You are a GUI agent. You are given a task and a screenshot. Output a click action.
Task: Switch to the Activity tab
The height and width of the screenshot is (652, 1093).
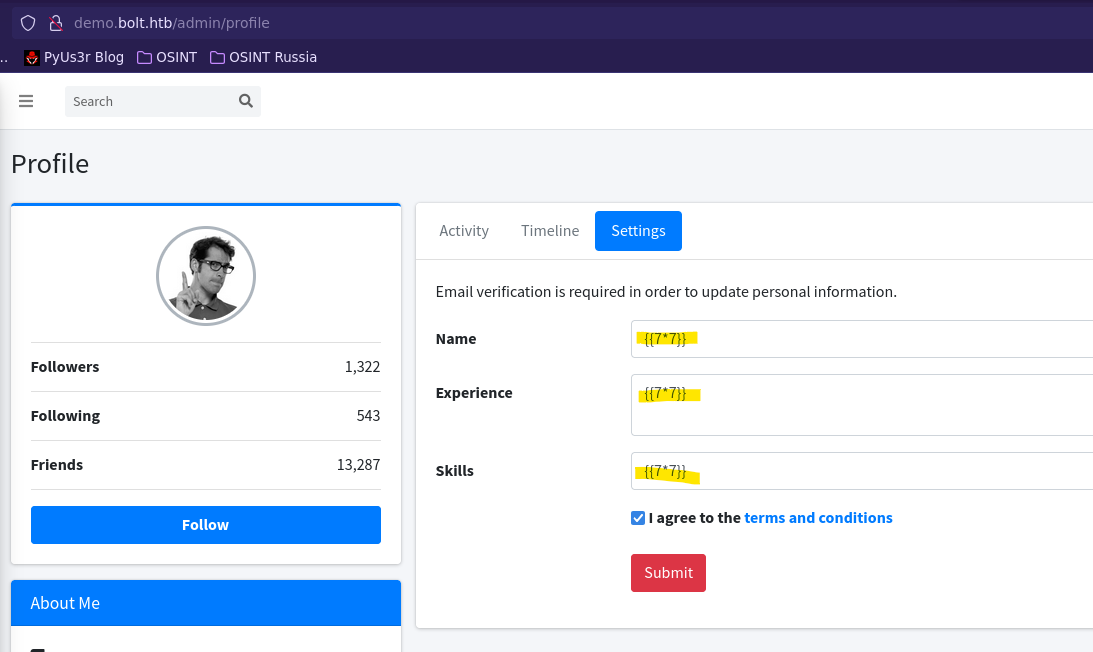(464, 231)
